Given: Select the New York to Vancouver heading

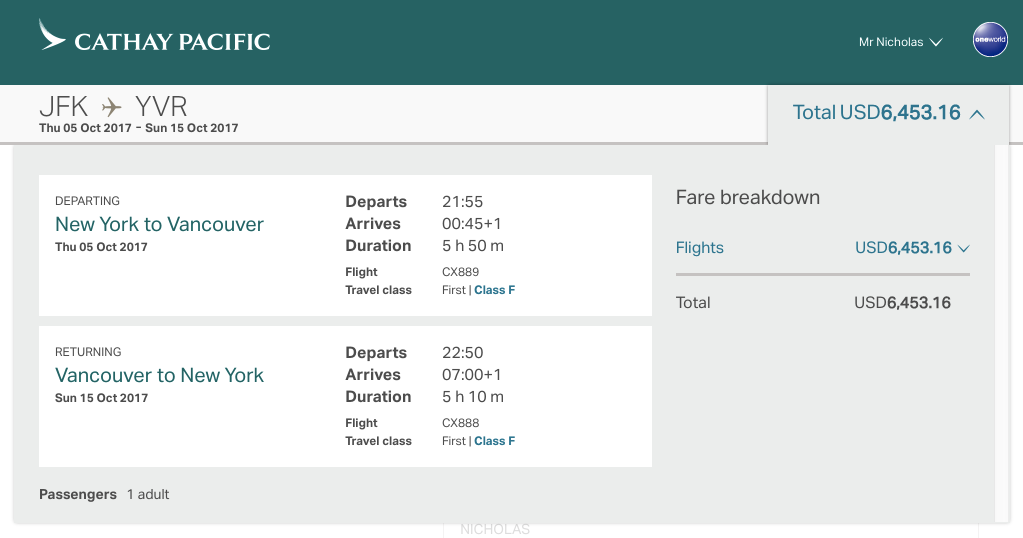Looking at the screenshot, I should point(159,224).
